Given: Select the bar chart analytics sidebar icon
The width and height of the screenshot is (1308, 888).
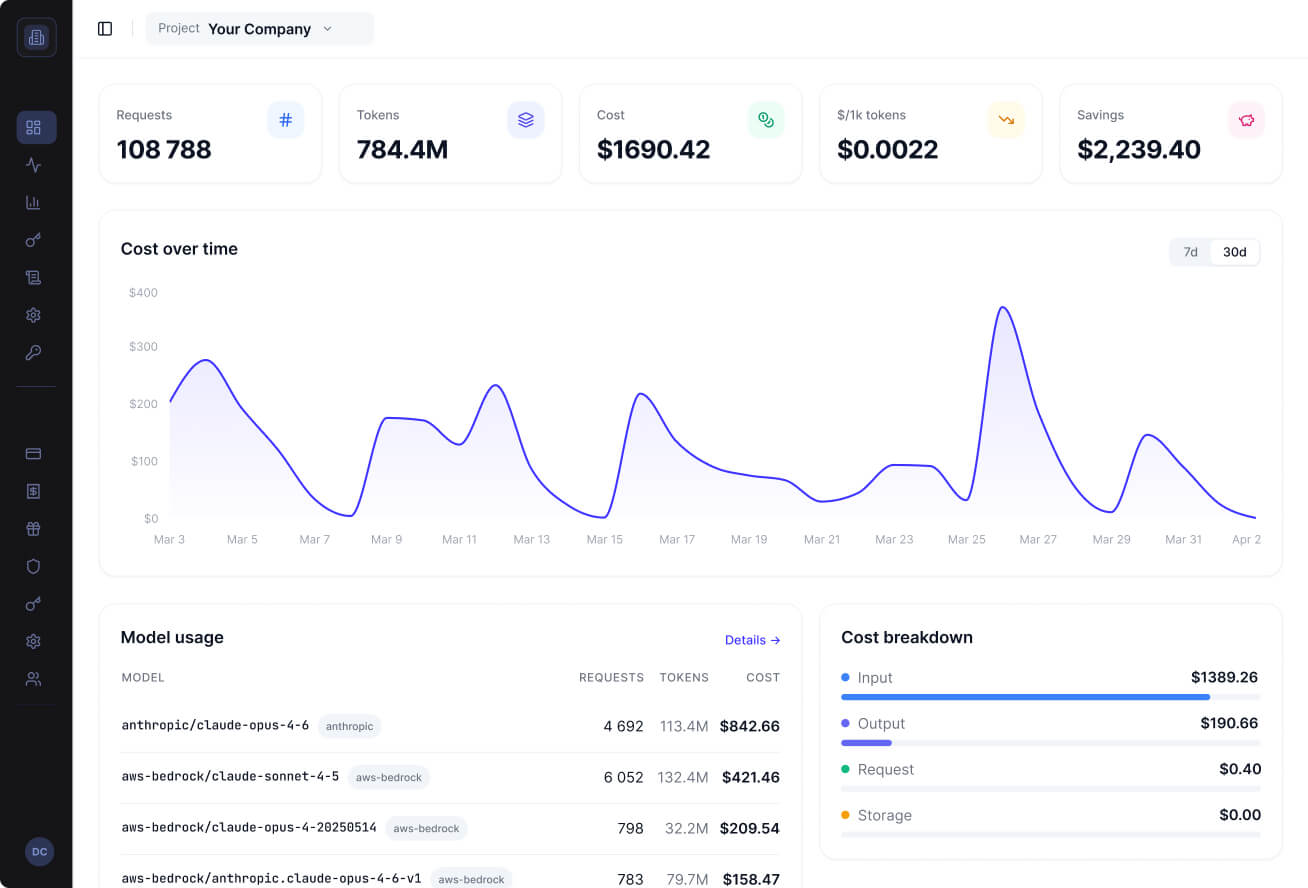Looking at the screenshot, I should tap(33, 202).
